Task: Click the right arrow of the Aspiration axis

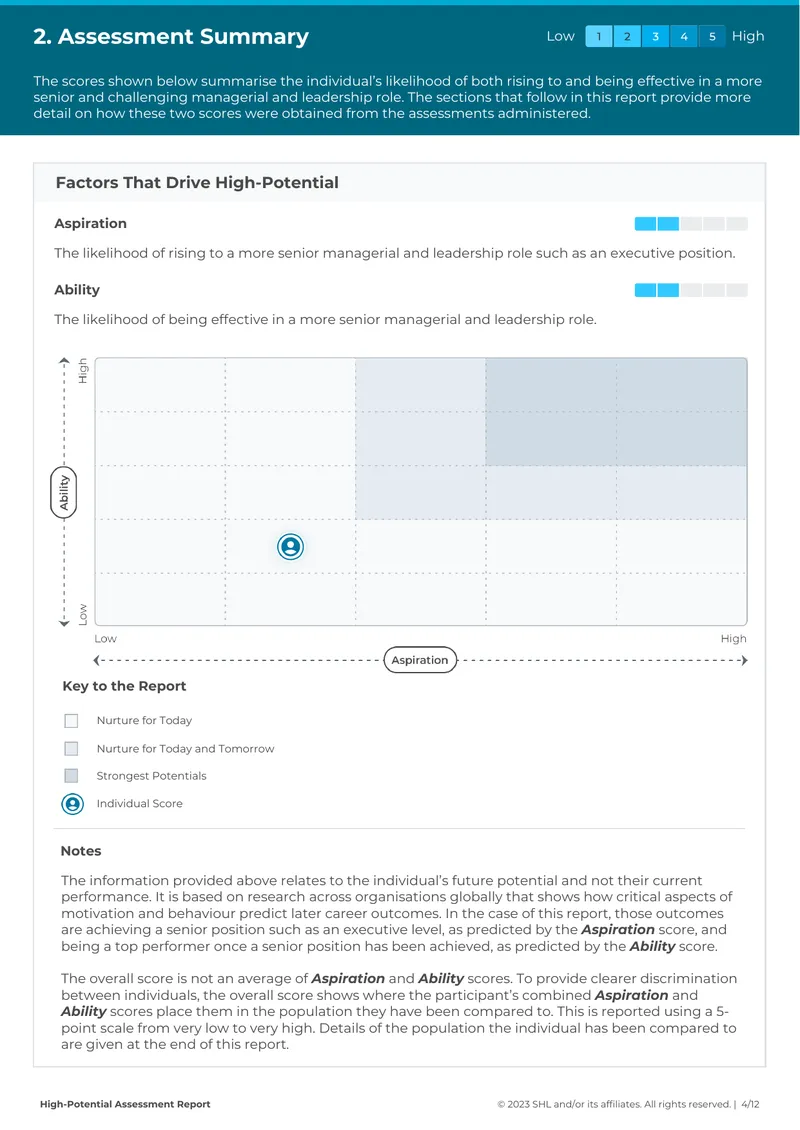Action: click(x=744, y=660)
